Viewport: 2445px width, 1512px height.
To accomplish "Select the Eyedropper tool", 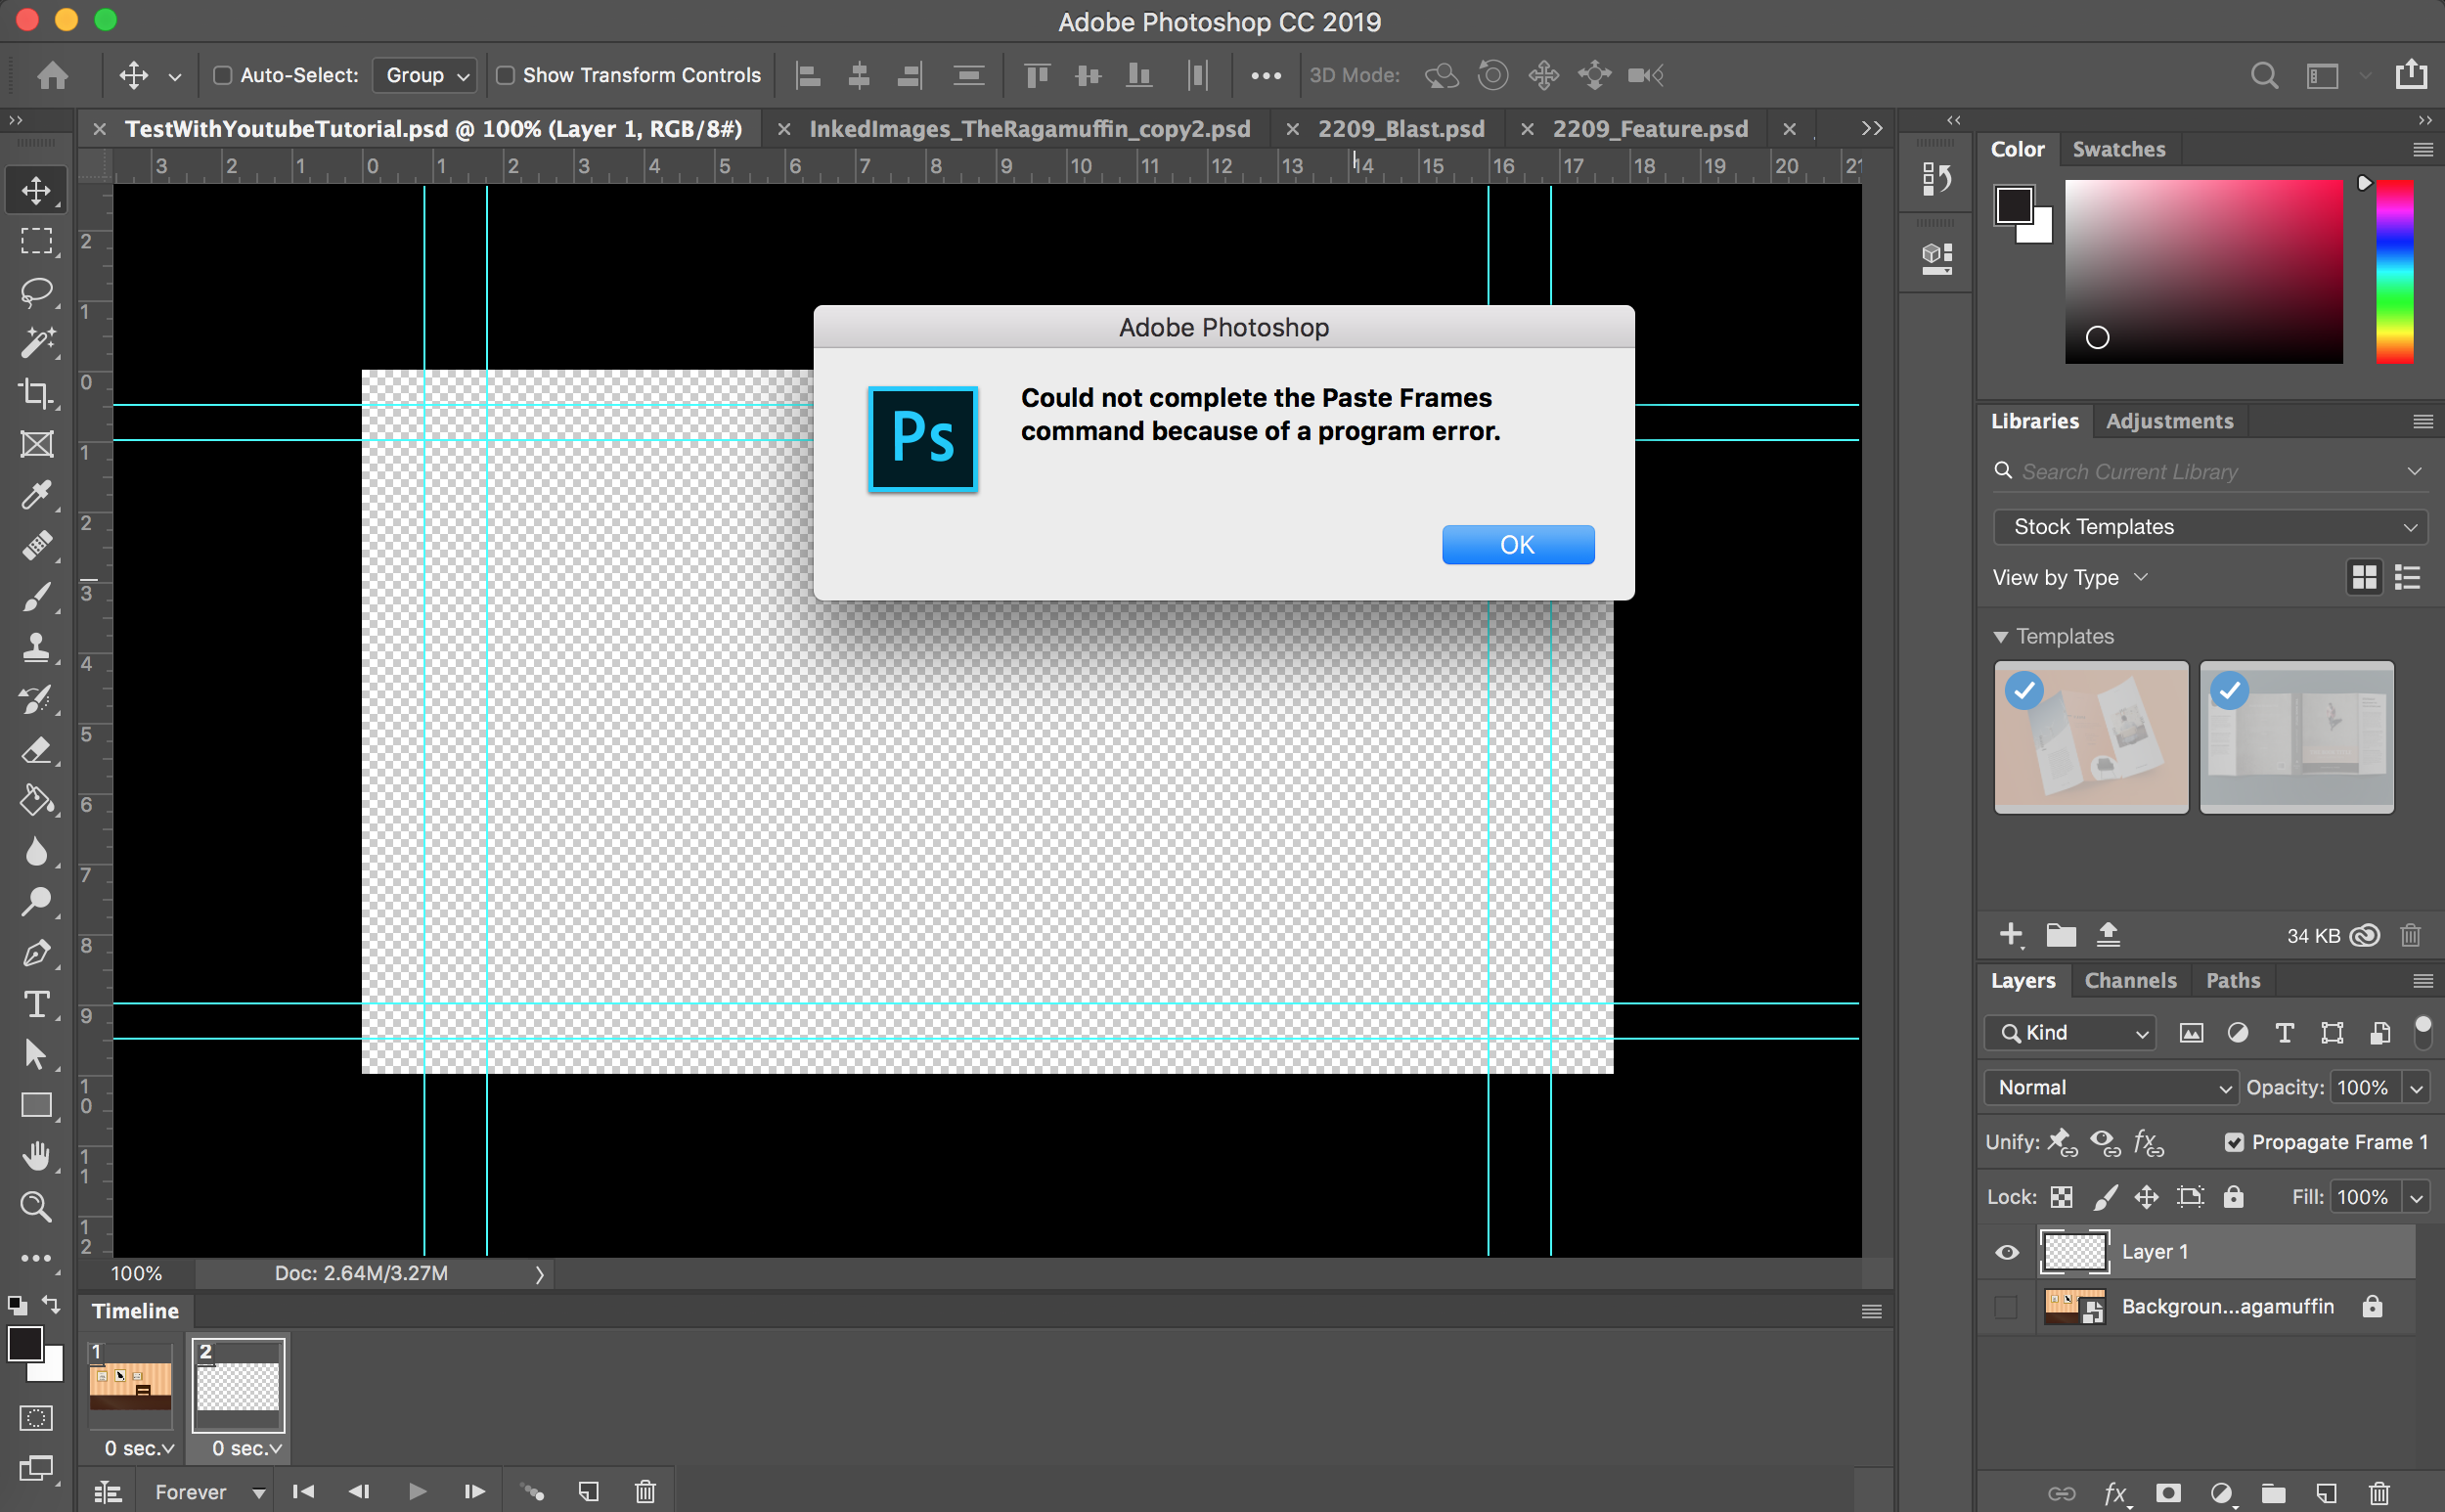I will (x=37, y=495).
